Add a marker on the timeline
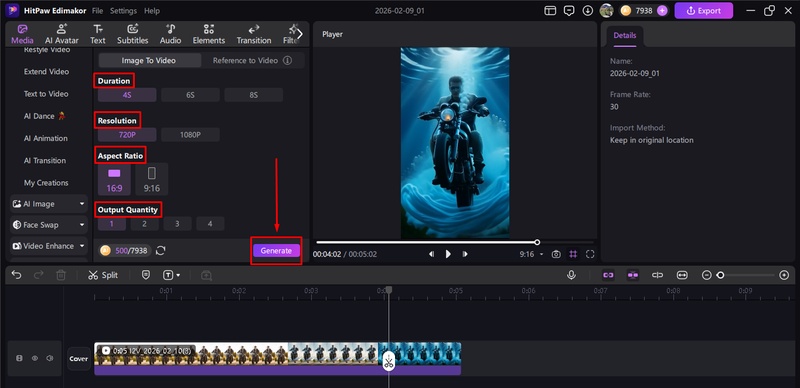Screen dimensions: 800x388 click(x=145, y=275)
